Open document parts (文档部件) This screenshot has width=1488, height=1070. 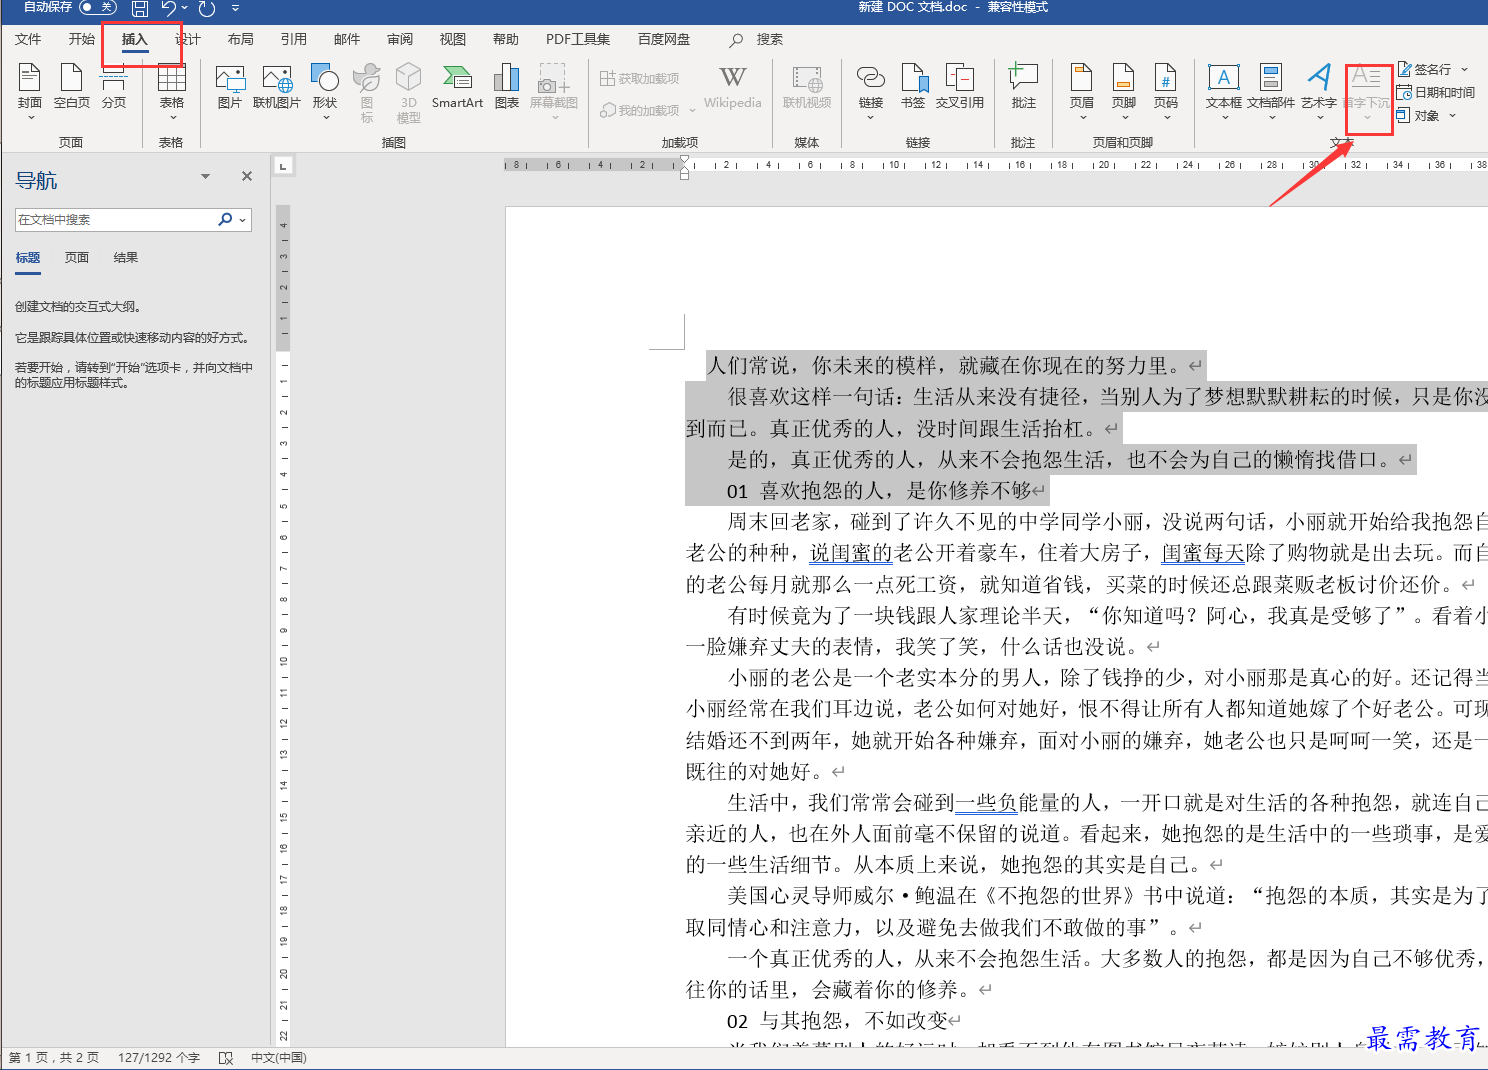[1271, 90]
